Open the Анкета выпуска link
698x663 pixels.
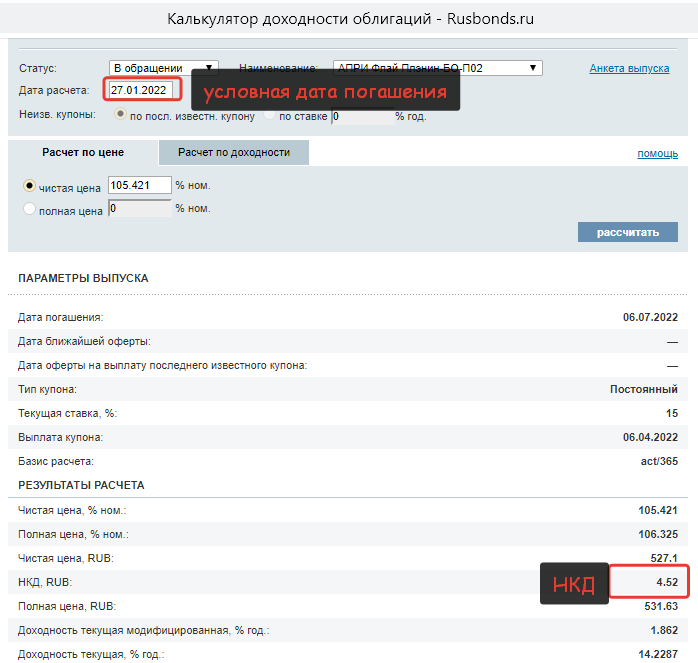[629, 68]
